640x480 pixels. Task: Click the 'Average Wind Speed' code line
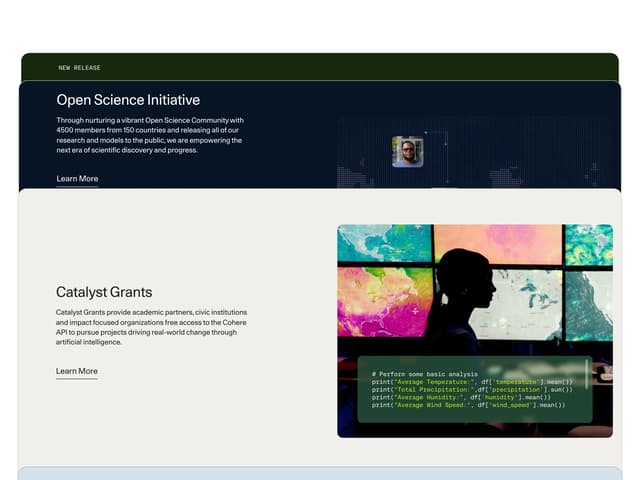[469, 405]
